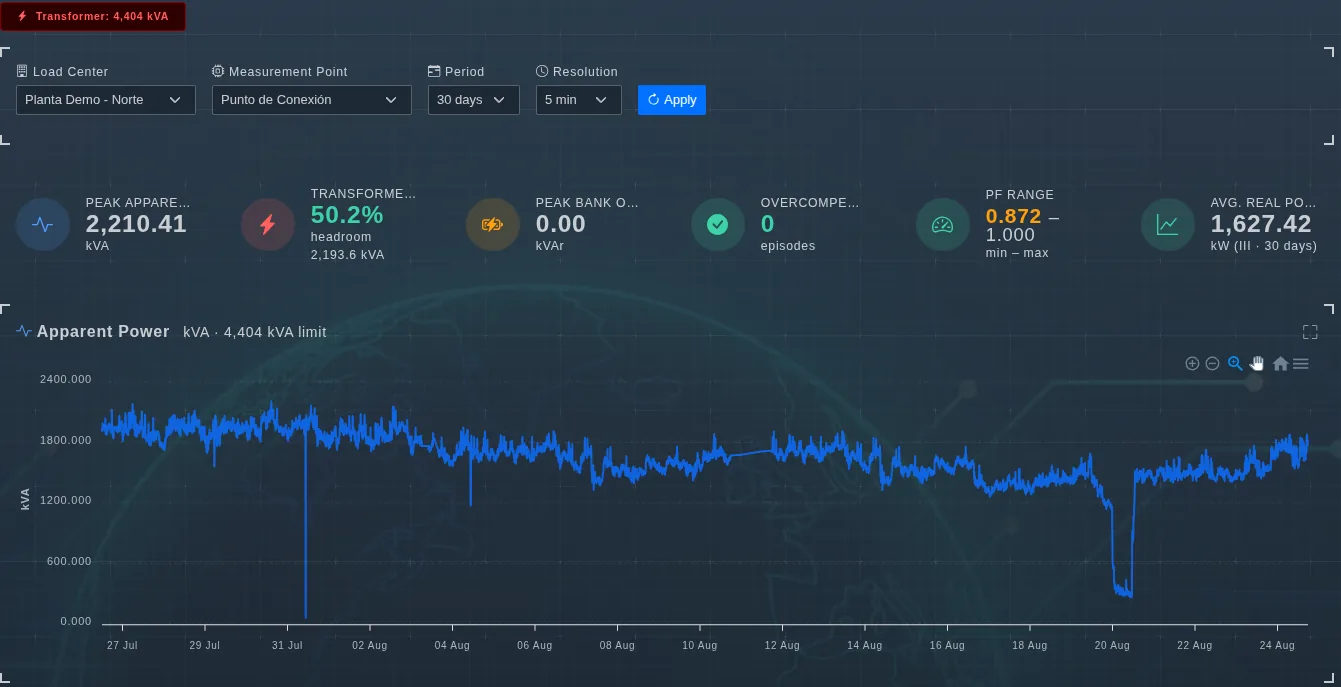The height and width of the screenshot is (687, 1341).
Task: Click the 12 Aug axis label
Action: coord(782,646)
